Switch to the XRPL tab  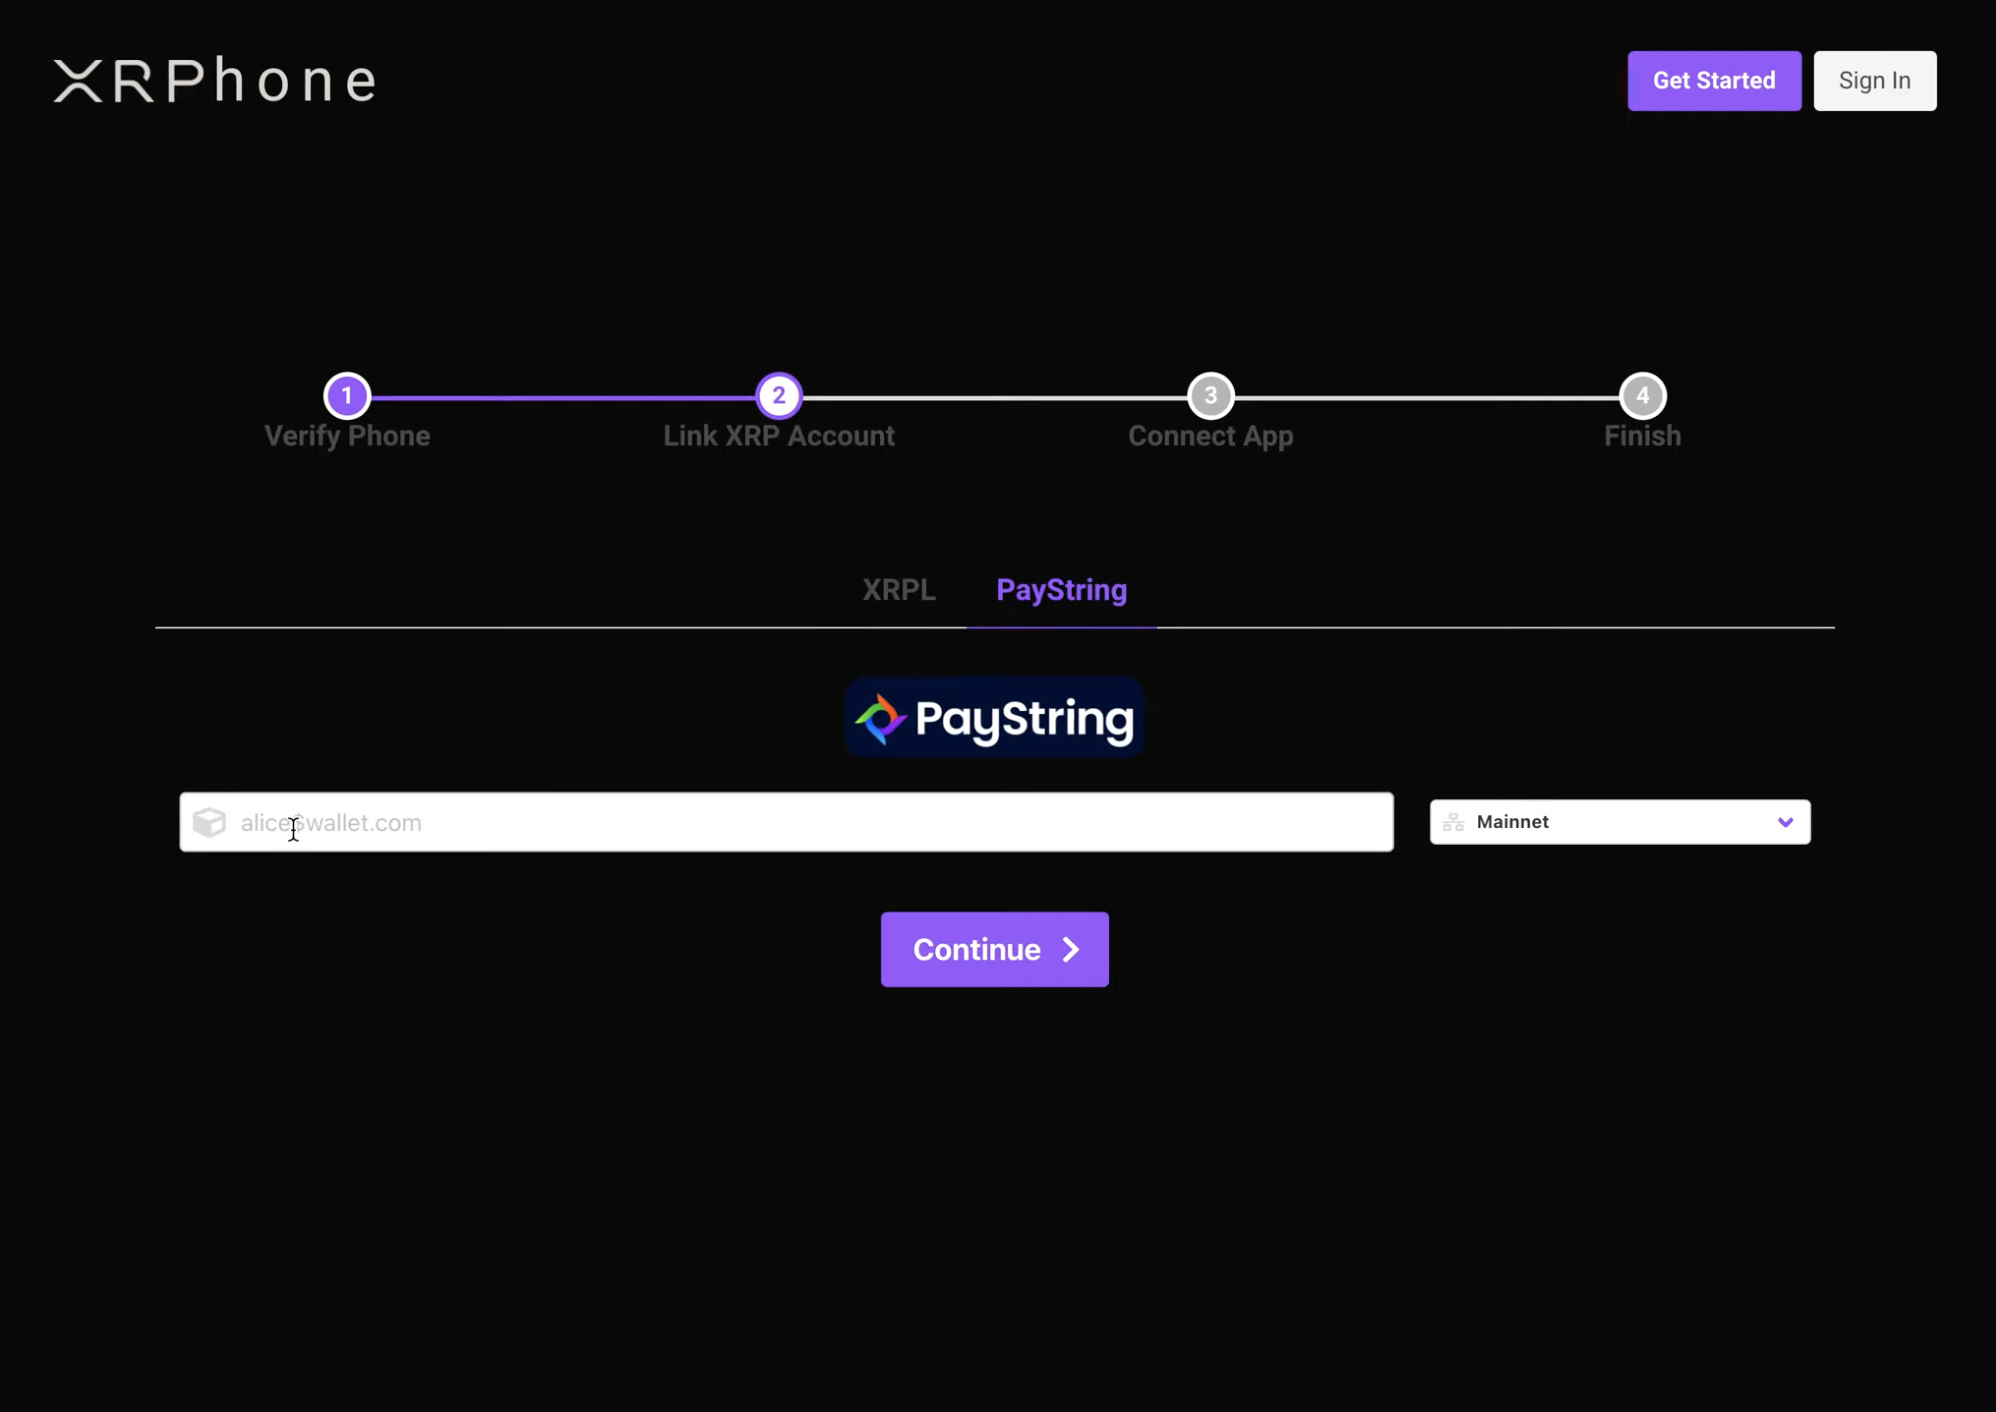point(898,590)
